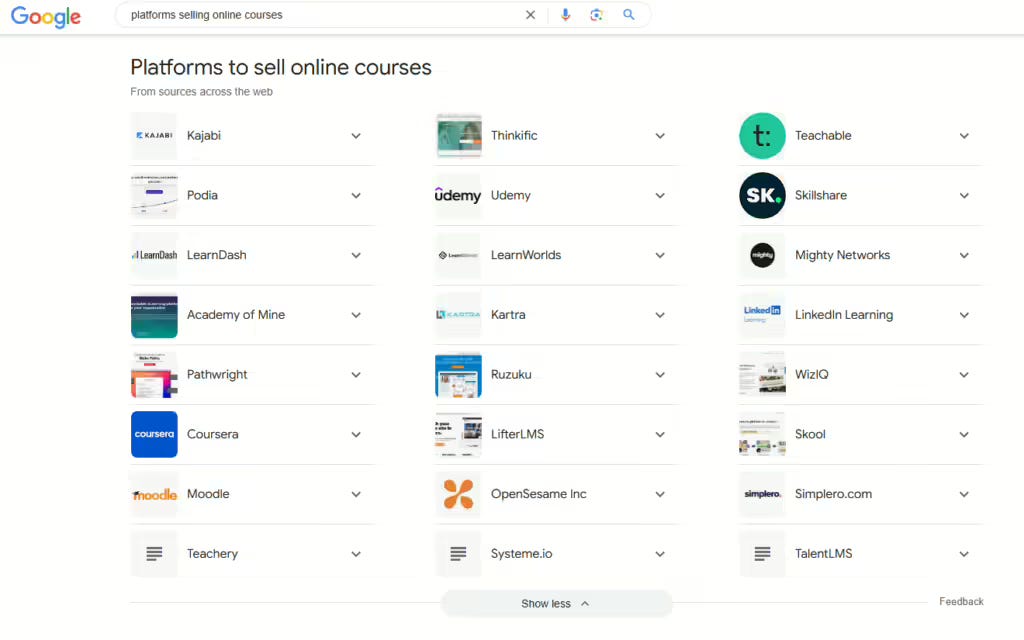Expand the Skillshare entry chevron
1024x640 pixels.
click(x=964, y=195)
